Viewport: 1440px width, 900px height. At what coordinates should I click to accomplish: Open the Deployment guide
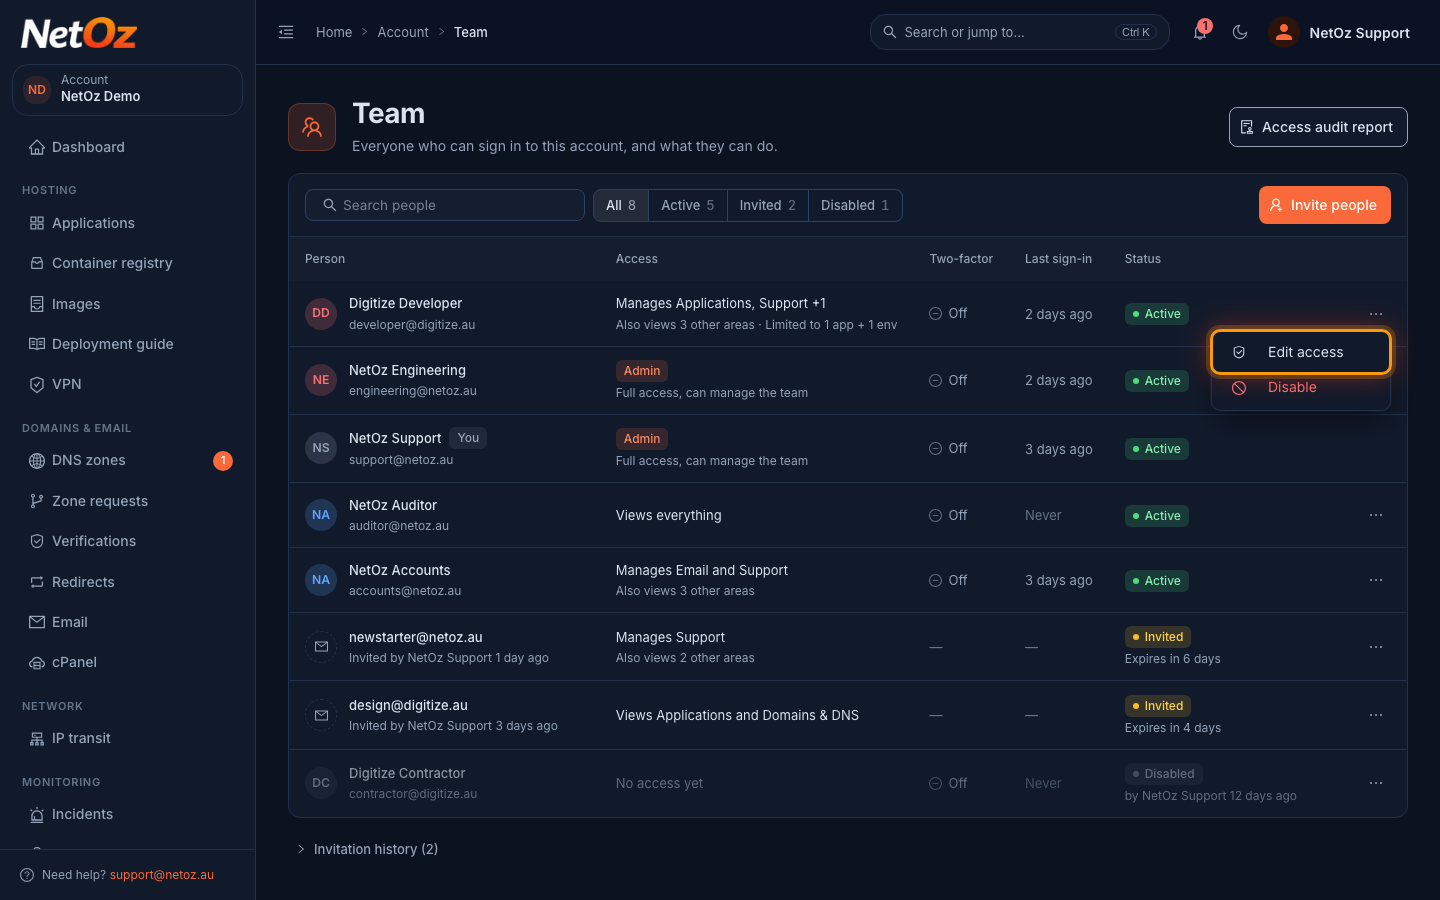pos(127,344)
